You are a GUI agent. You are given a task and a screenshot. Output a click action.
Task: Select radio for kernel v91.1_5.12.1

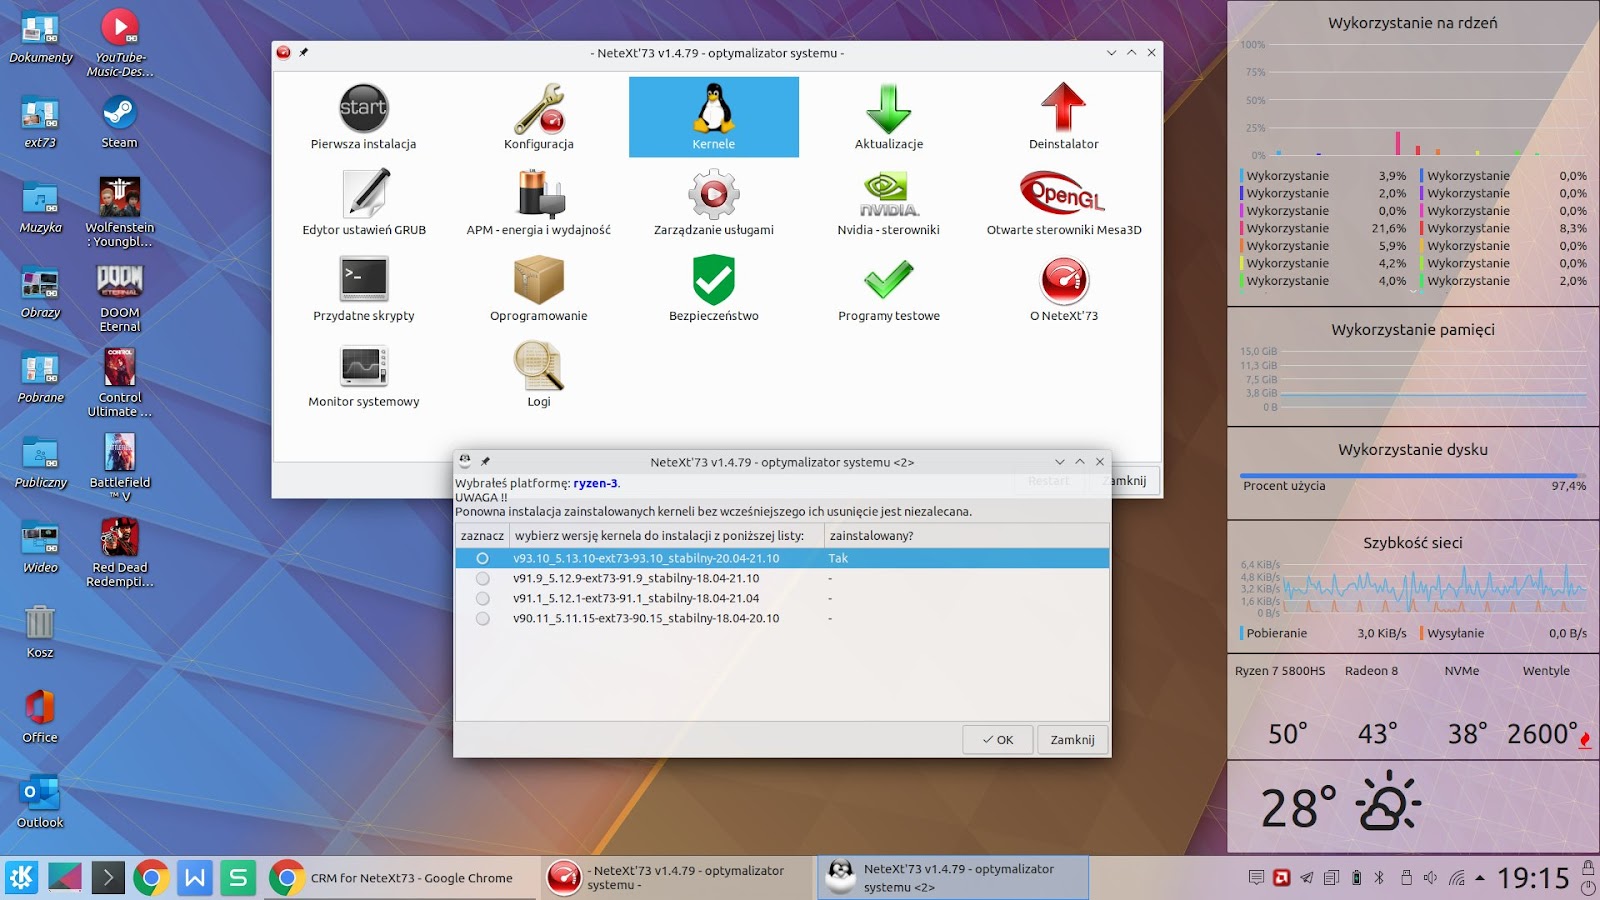coord(483,598)
